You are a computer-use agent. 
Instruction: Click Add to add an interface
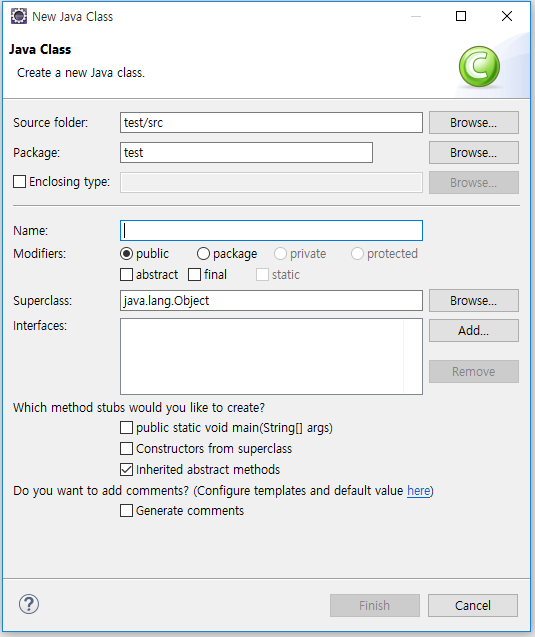[x=474, y=330]
